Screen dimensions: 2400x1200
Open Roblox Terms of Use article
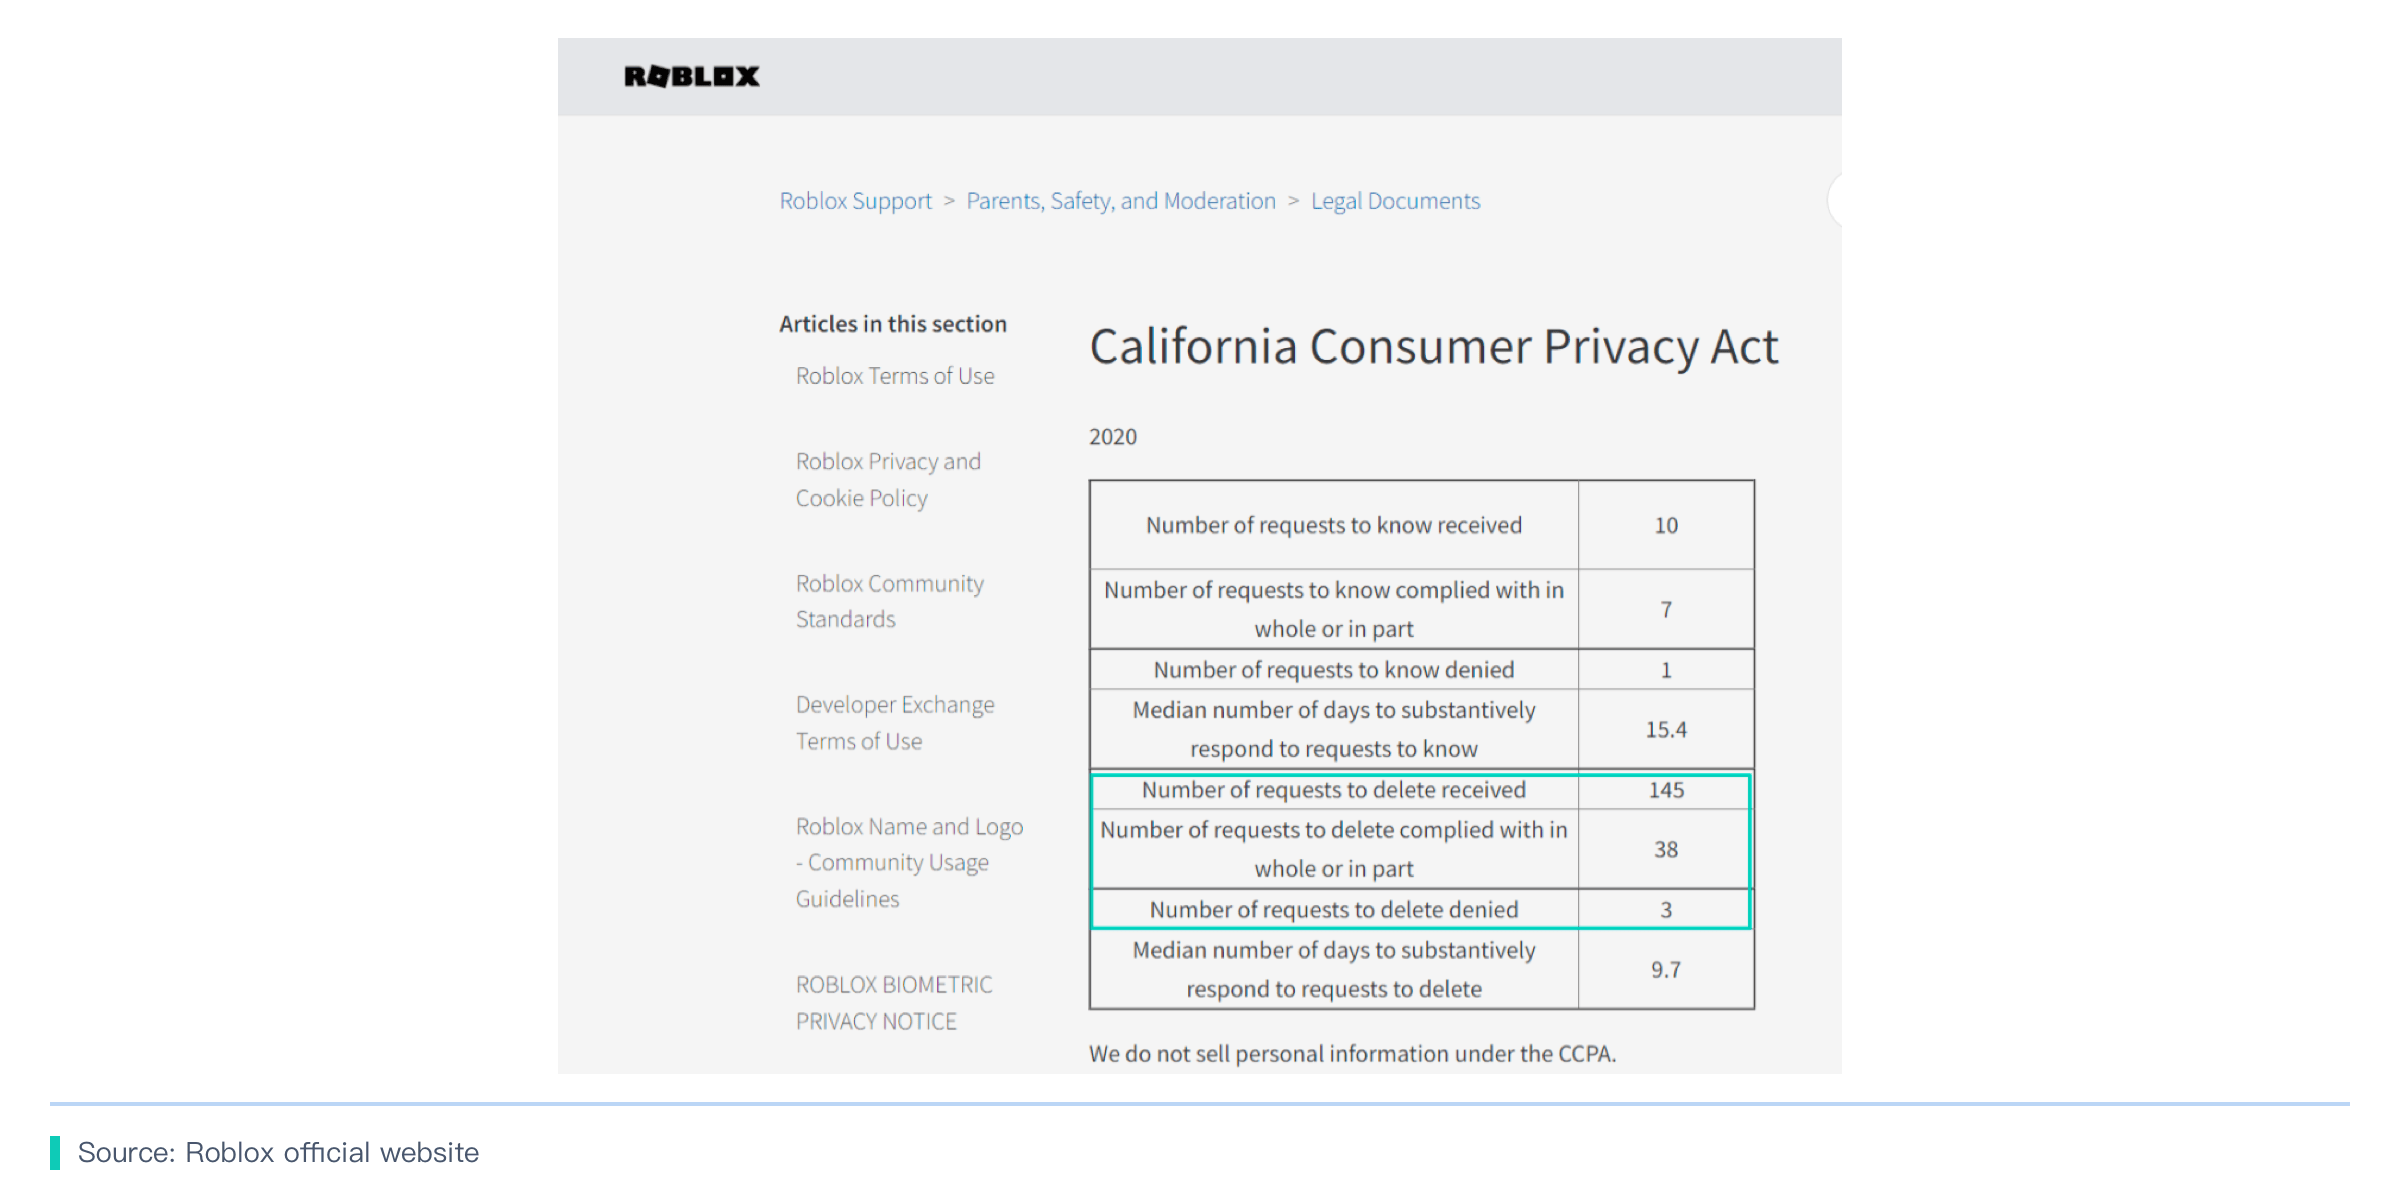pos(895,376)
